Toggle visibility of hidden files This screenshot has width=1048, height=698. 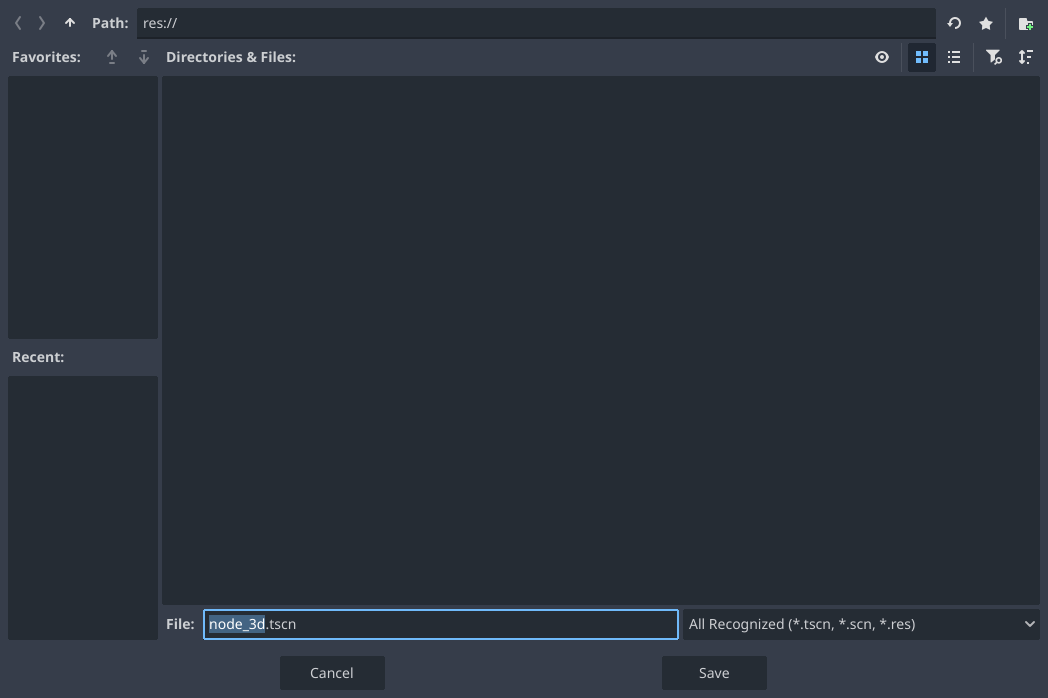pyautogui.click(x=881, y=57)
